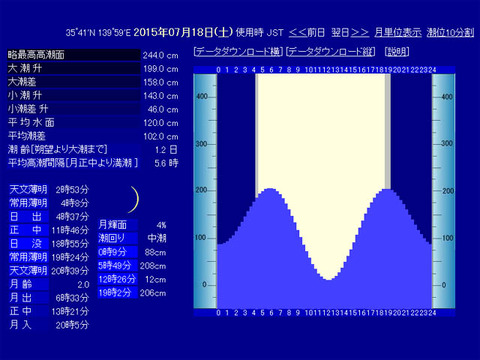Viewport: 480px width, 360px height.
Task: Go to next day link 翌日>>
Action: [350, 32]
